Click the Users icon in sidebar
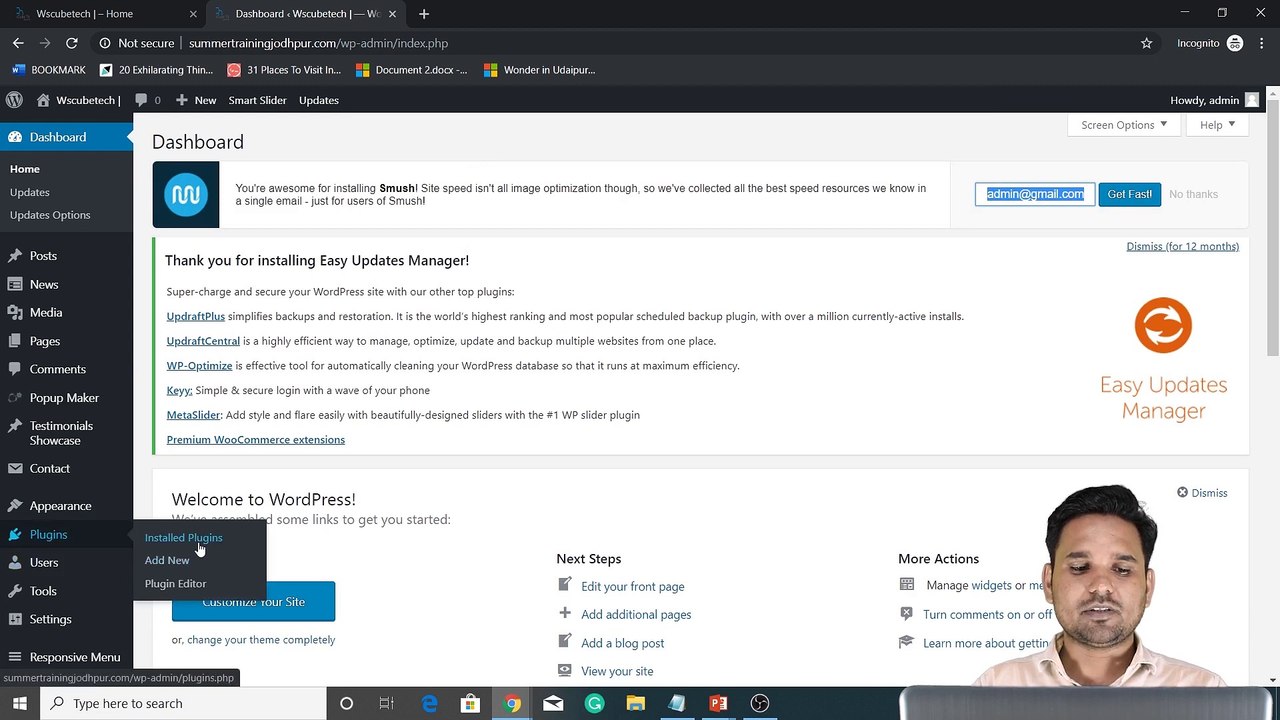The height and width of the screenshot is (720, 1280). (x=15, y=563)
